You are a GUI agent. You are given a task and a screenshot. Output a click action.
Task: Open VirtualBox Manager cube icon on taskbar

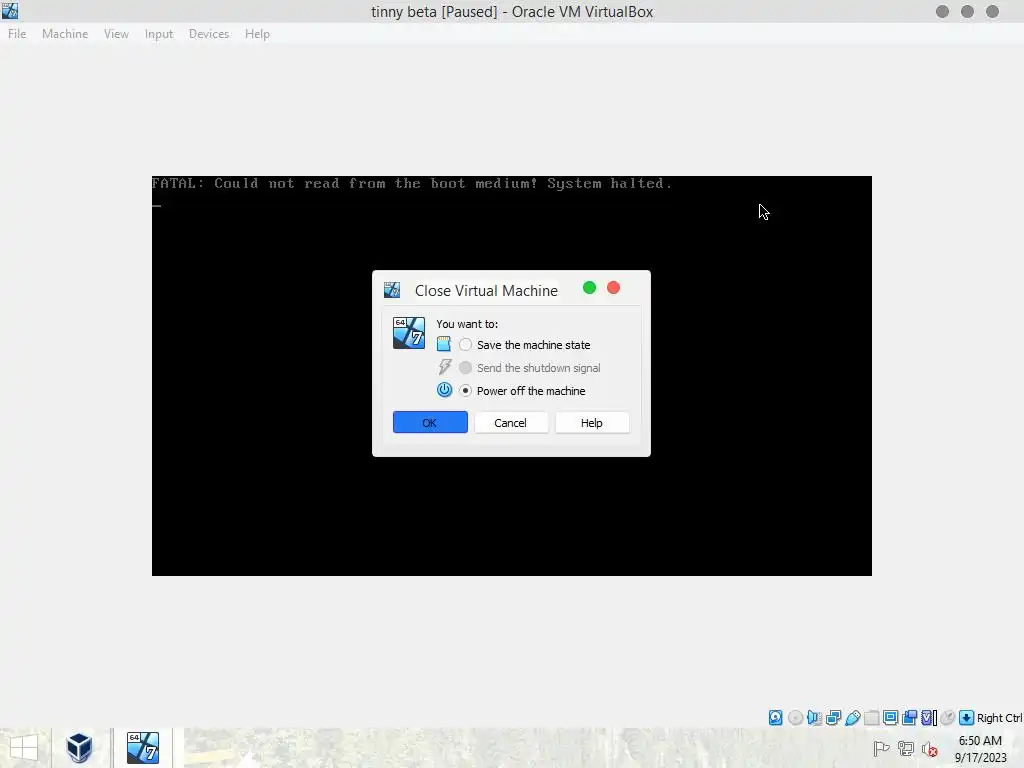(x=79, y=748)
